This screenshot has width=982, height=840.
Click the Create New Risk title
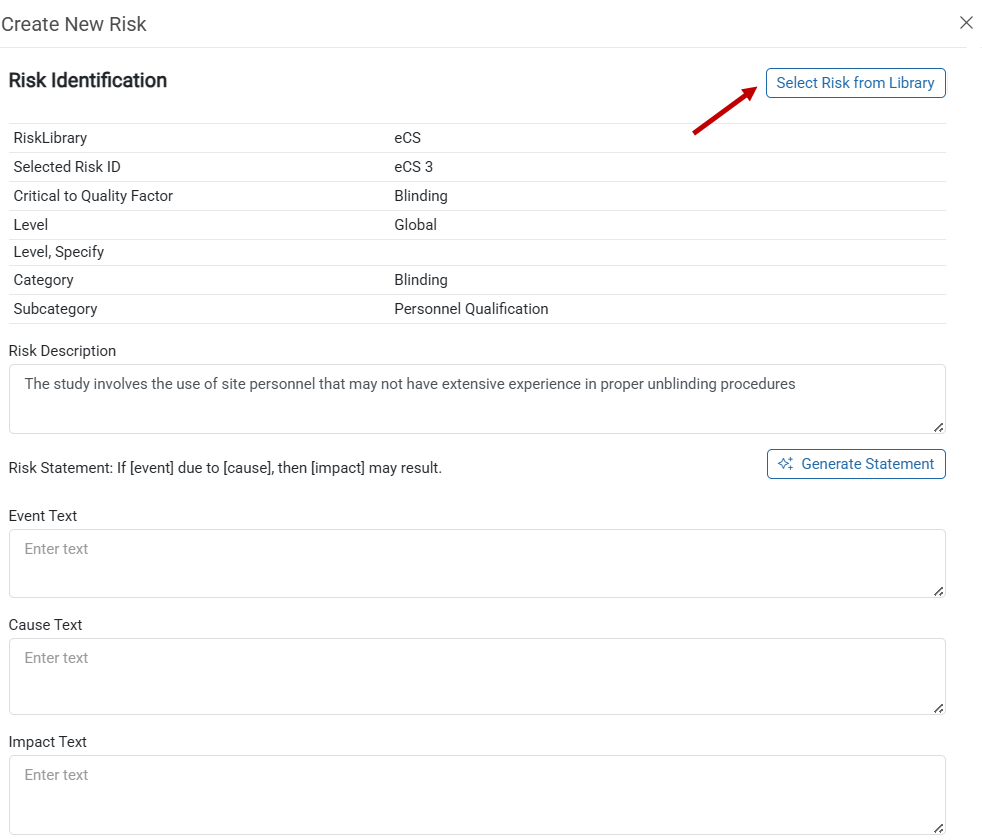(x=73, y=24)
